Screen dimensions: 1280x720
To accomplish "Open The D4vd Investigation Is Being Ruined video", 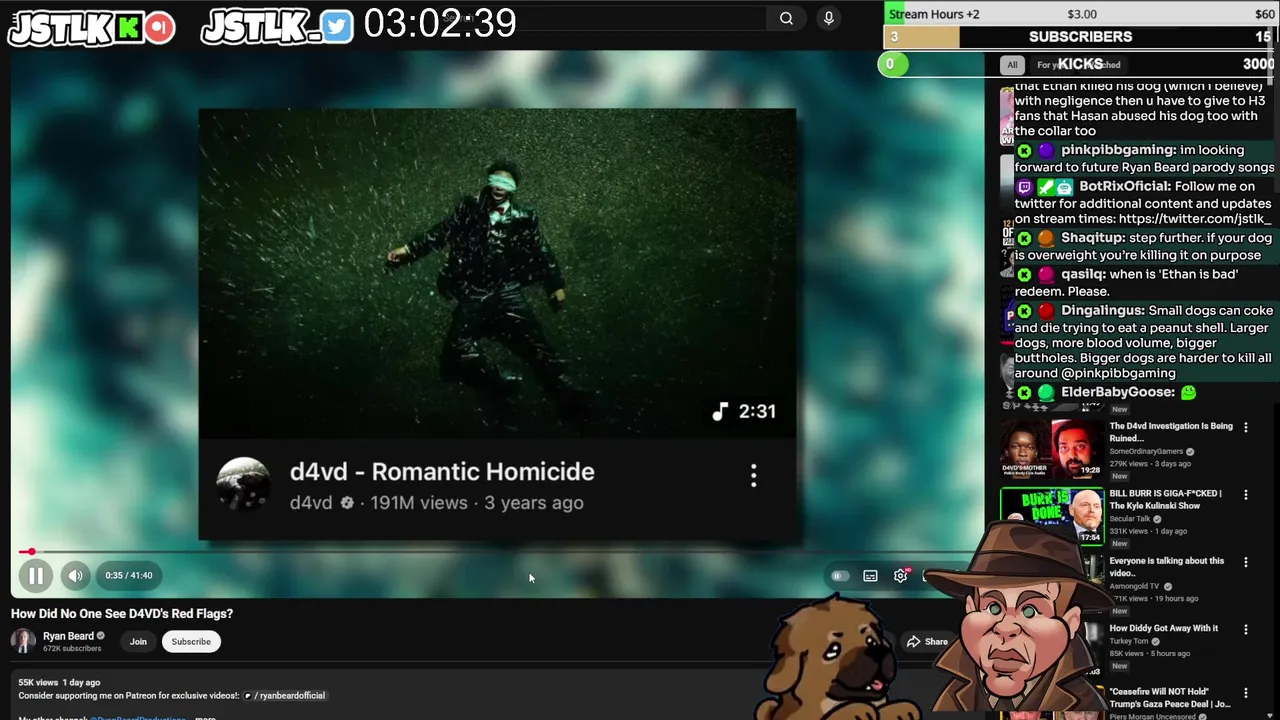I will (x=1171, y=432).
